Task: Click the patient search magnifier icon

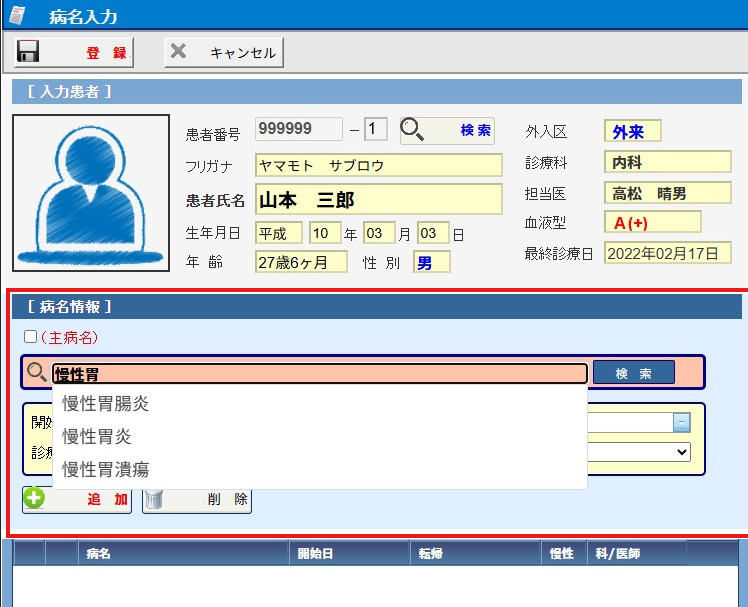Action: point(412,130)
